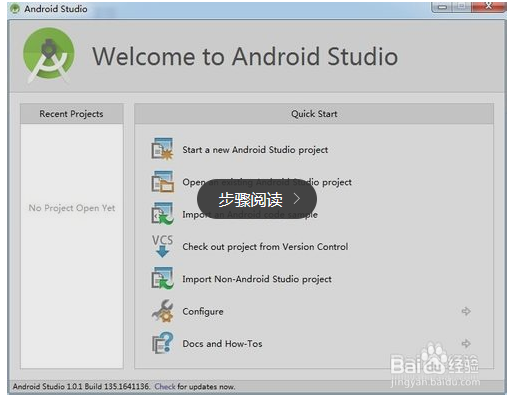The width and height of the screenshot is (509, 400).
Task: Click the small Android Studio title bar icon
Action: 15,9
